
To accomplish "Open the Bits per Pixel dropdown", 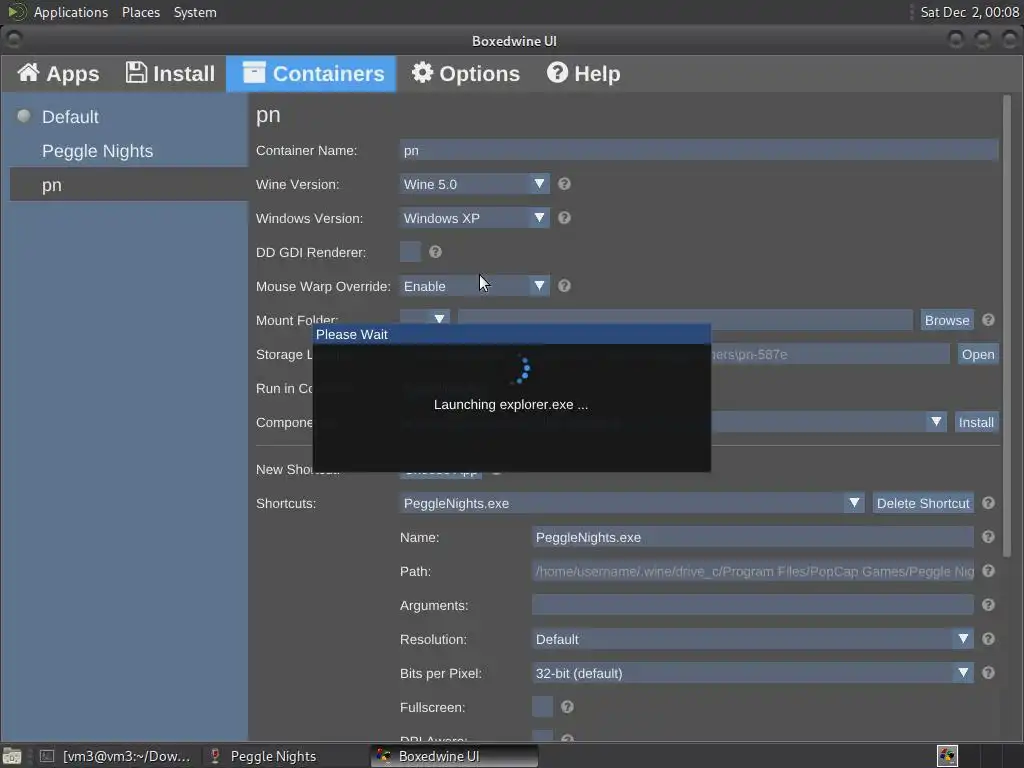I will 752,673.
